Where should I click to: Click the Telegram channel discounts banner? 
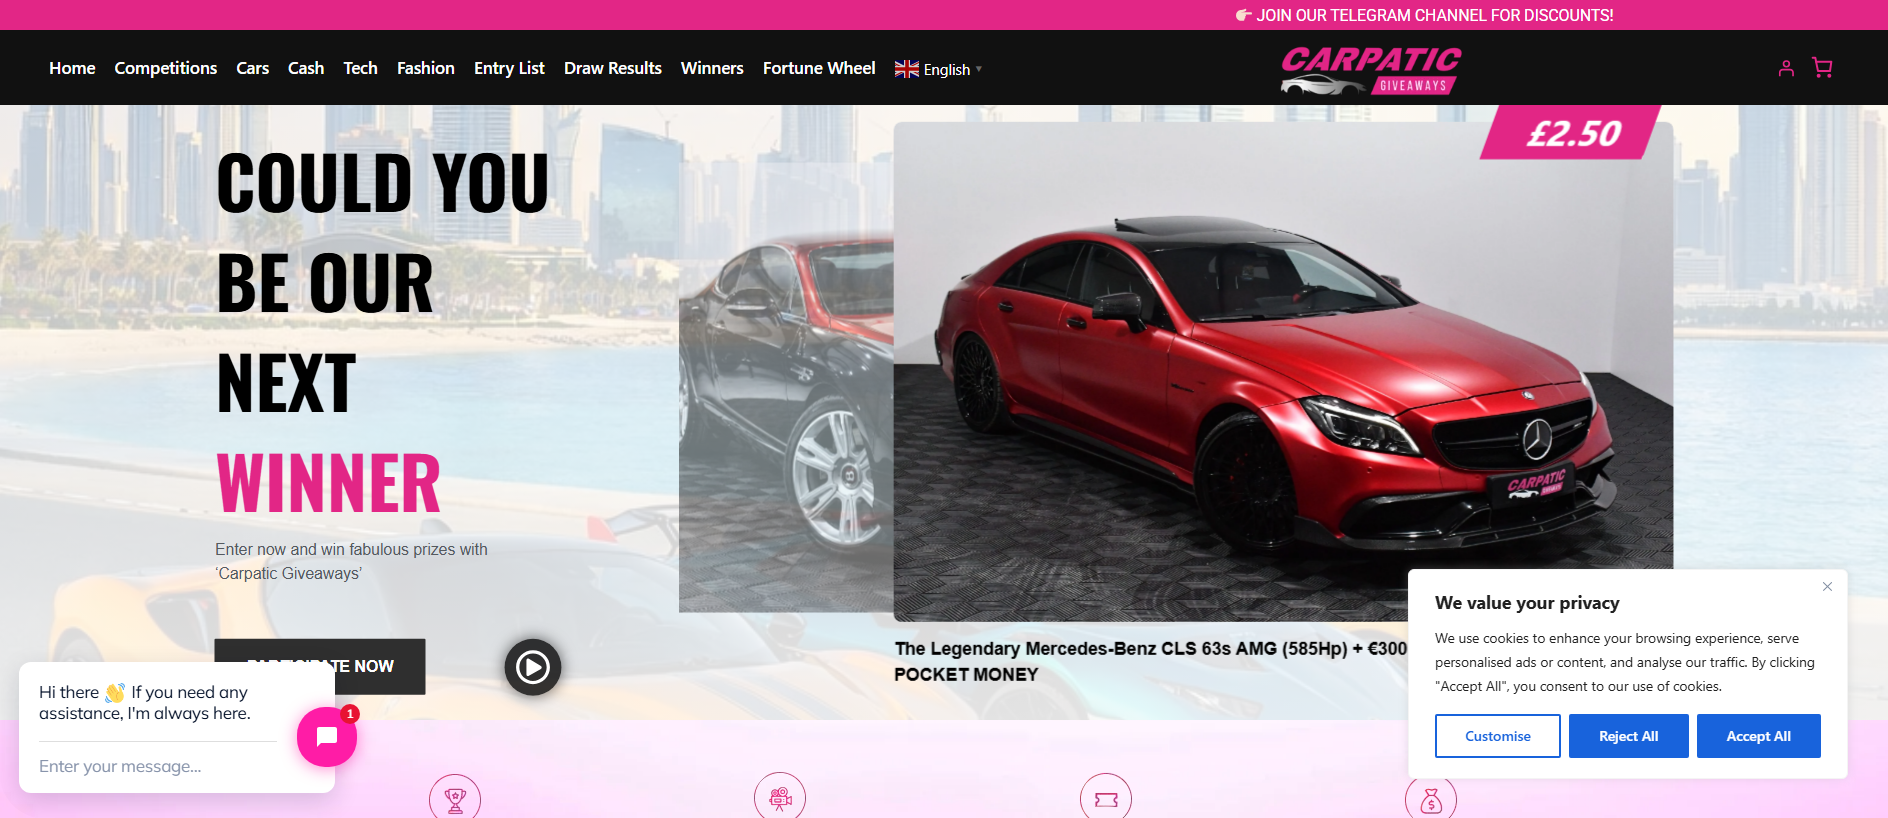1424,15
